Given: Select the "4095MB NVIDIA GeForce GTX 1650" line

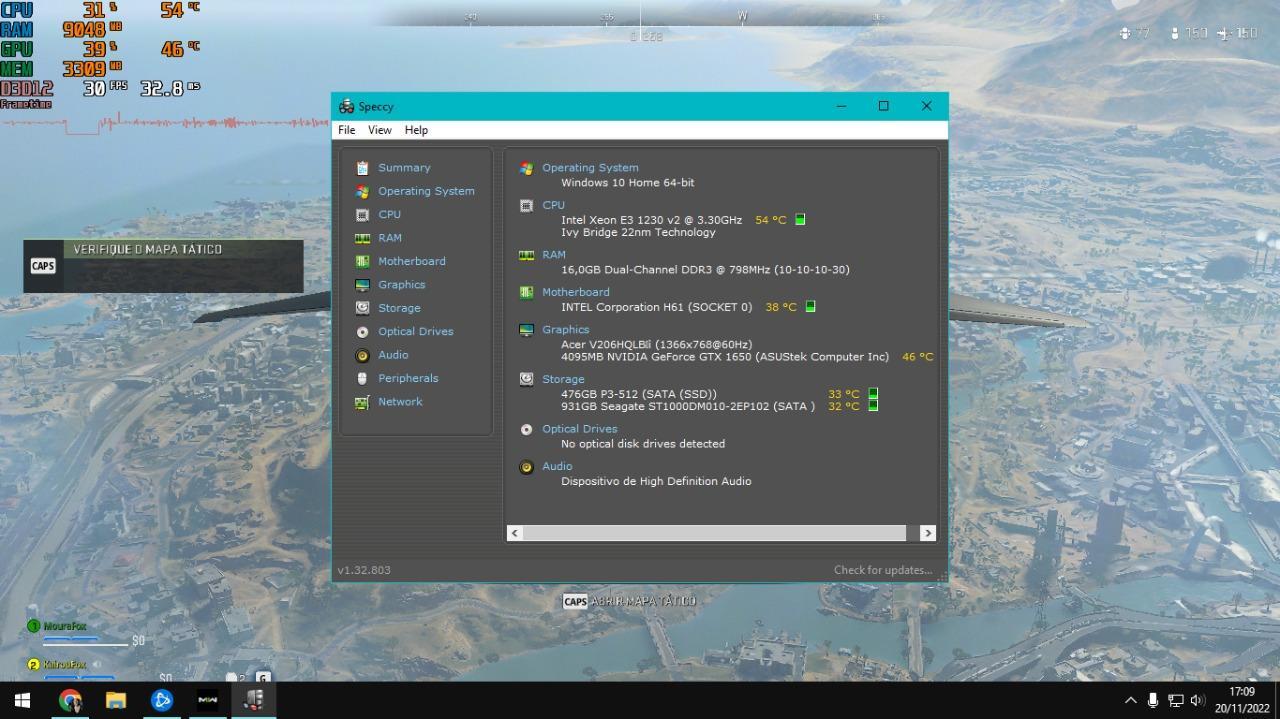Looking at the screenshot, I should coord(725,357).
